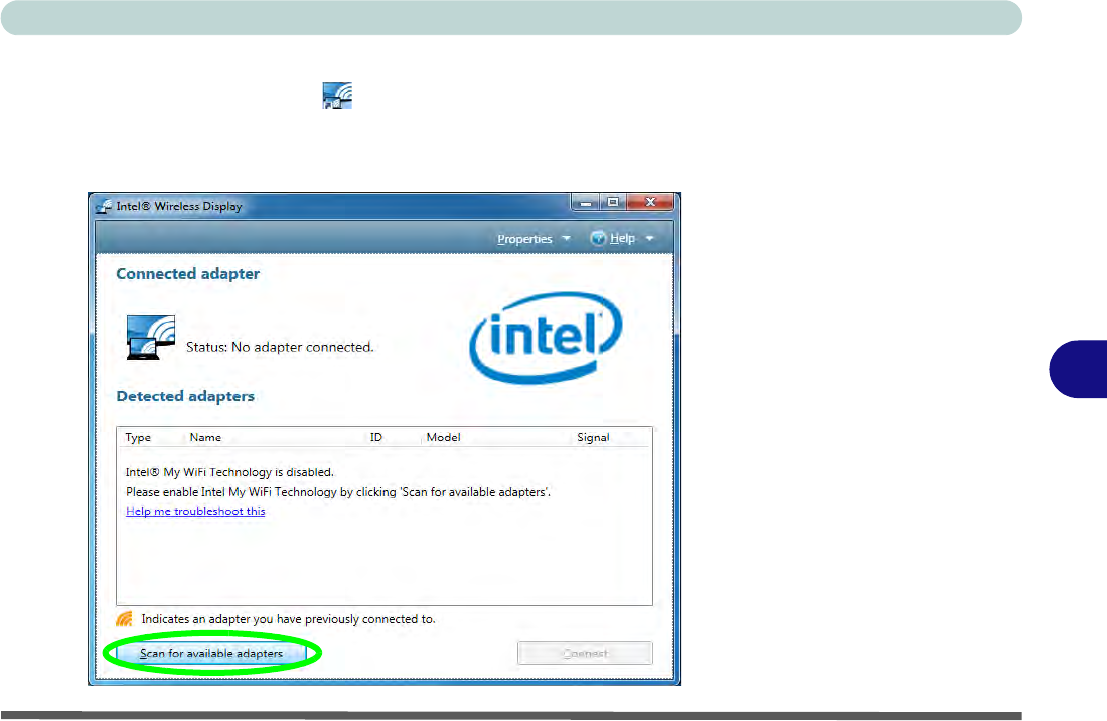
Task: Open the Properties menu
Action: [525, 239]
